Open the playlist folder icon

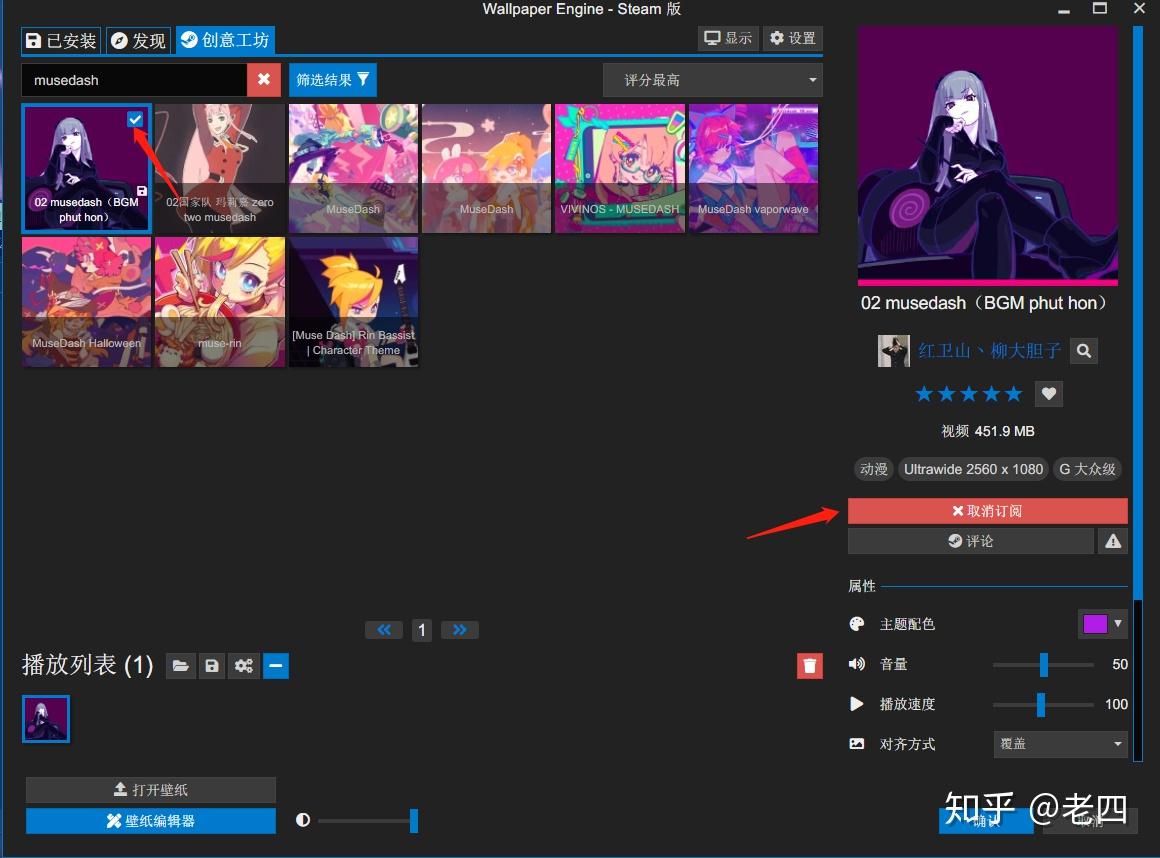tap(181, 666)
